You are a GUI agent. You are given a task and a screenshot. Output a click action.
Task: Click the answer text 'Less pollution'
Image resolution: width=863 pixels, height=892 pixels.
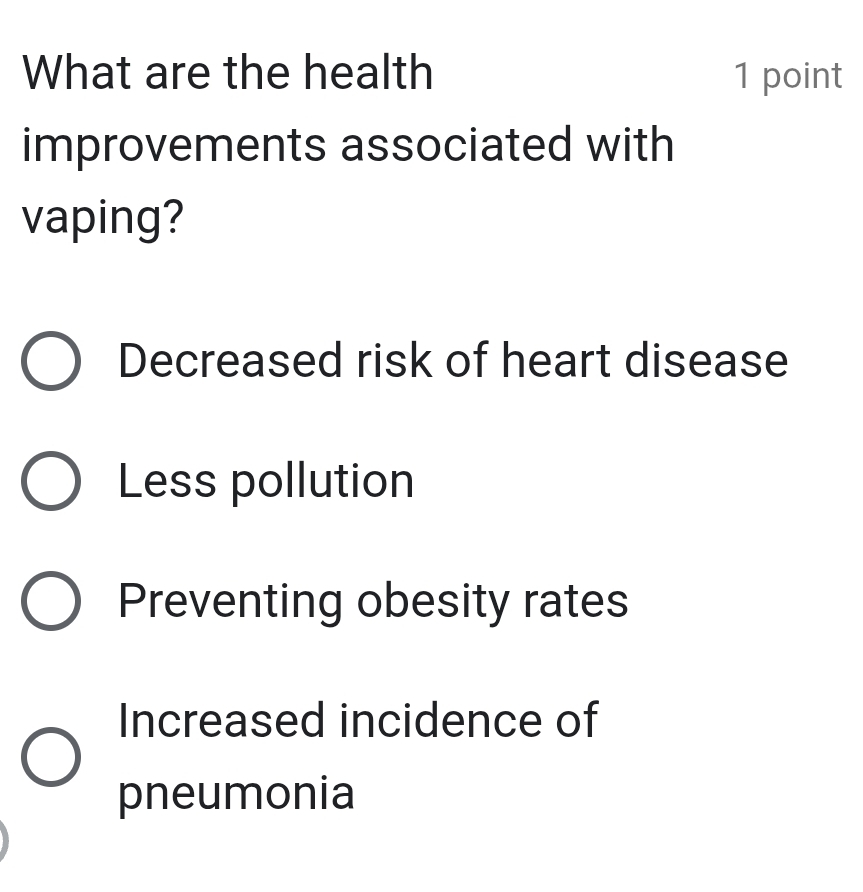coord(266,482)
